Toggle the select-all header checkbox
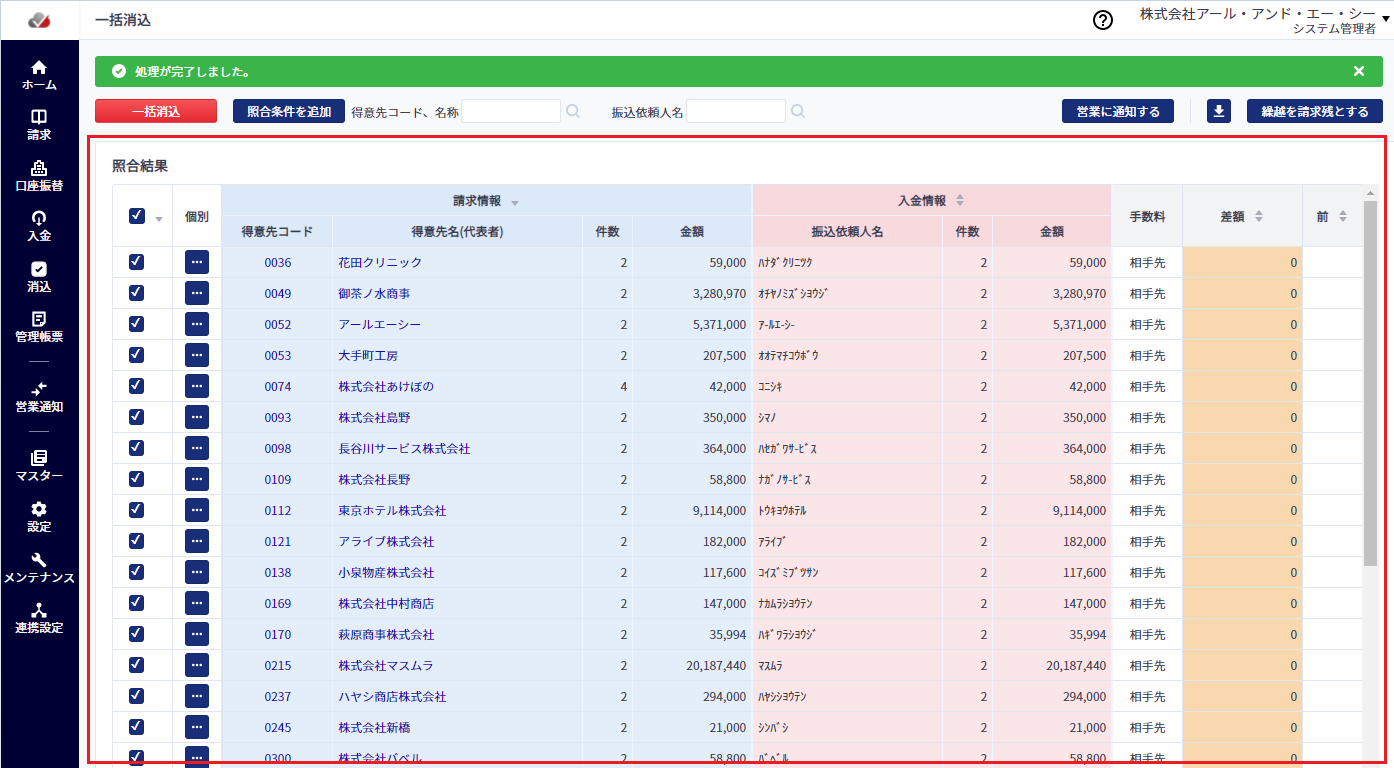 click(137, 215)
